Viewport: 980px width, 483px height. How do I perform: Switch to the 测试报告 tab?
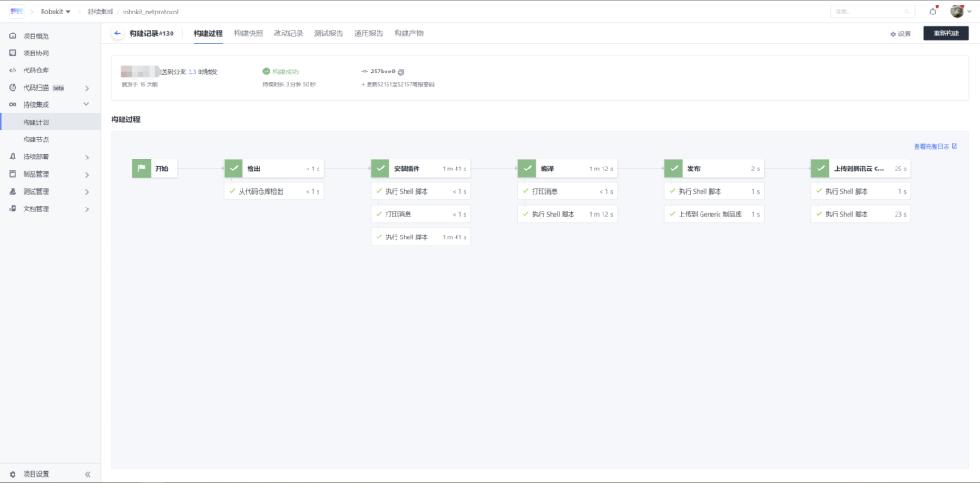tap(328, 33)
